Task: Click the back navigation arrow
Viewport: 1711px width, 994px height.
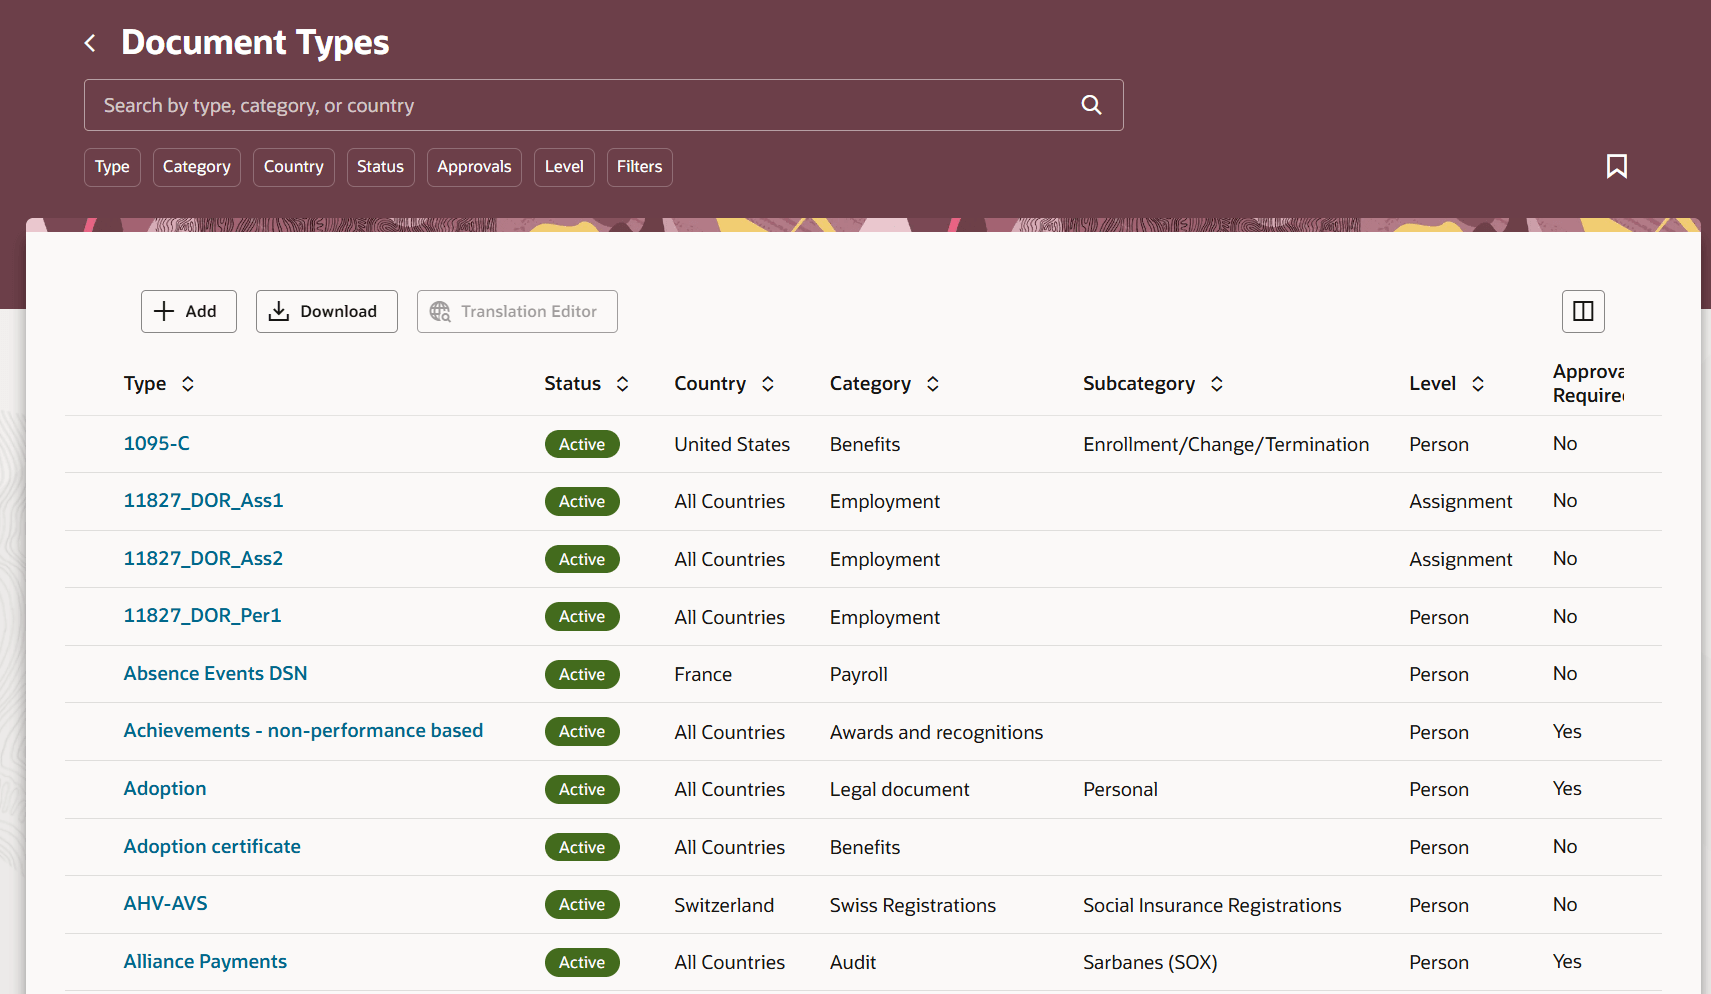Action: click(90, 42)
